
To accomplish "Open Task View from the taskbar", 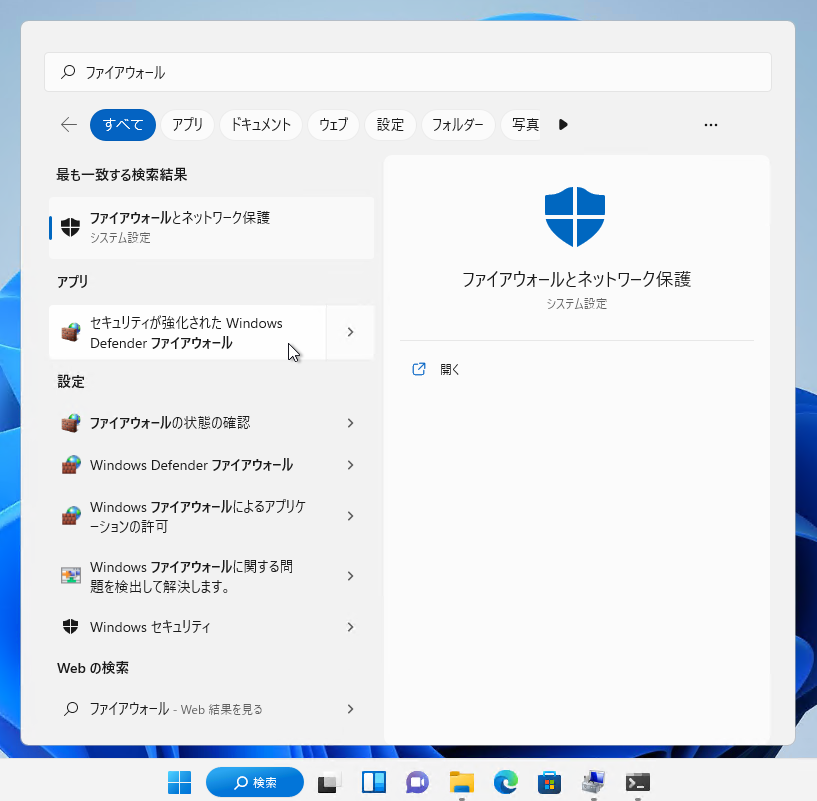I will pos(330,782).
